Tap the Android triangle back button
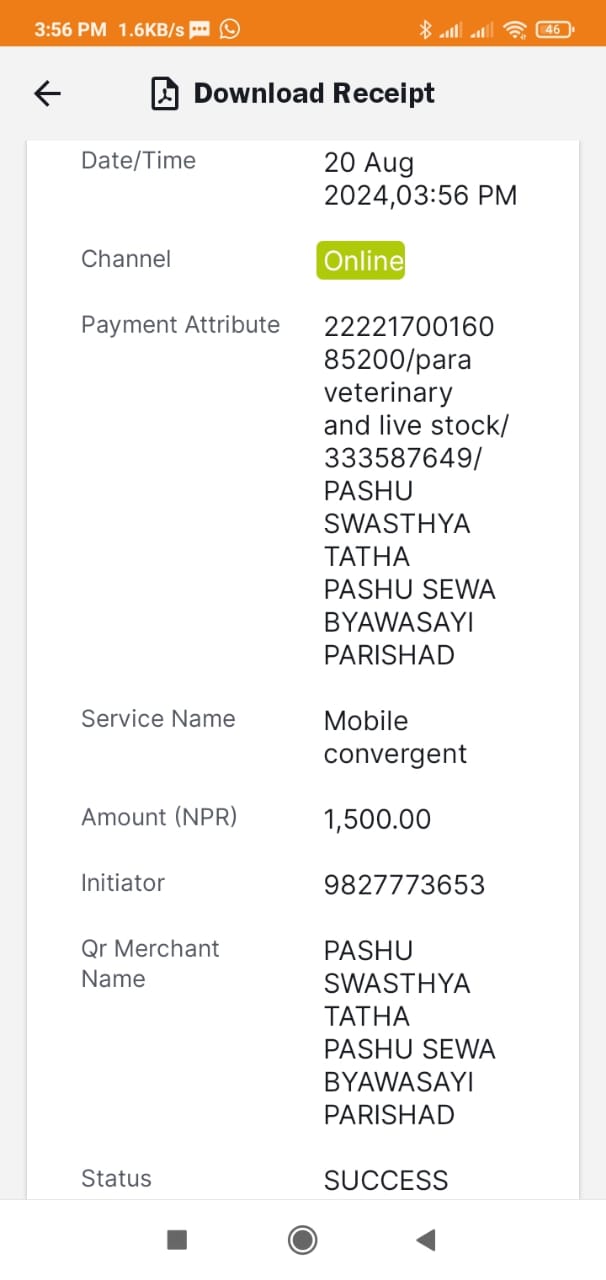Viewport: 606px width, 1280px height. 426,1240
